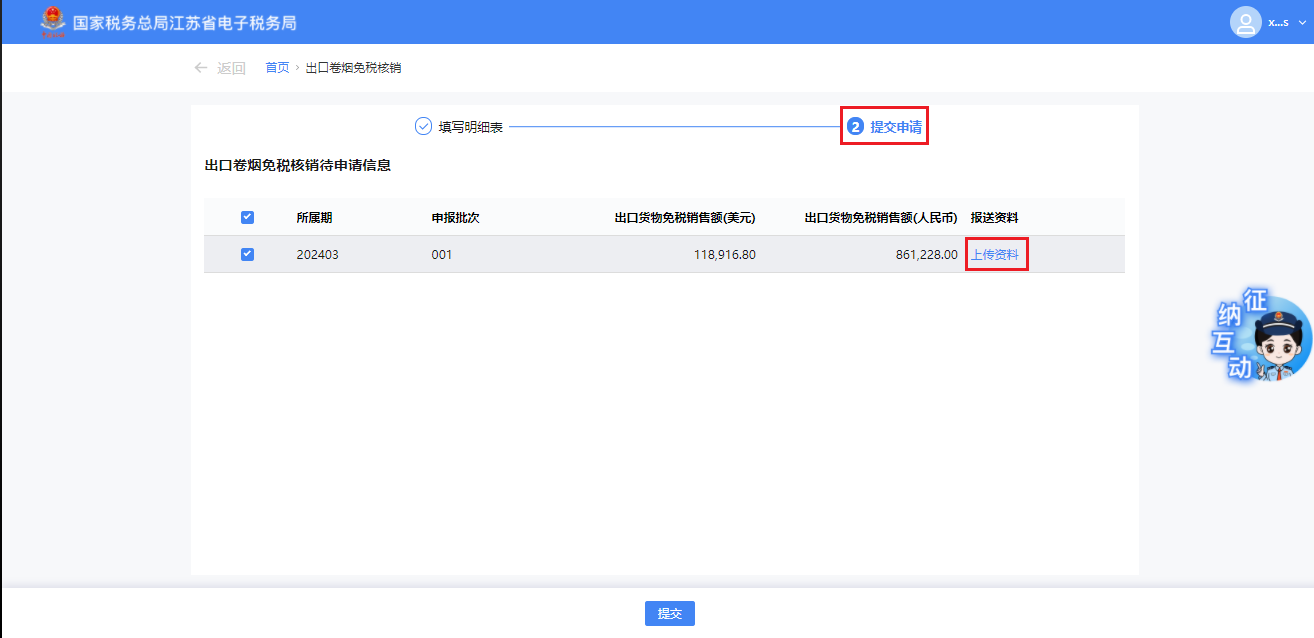Uncheck the checkbox for the 202403 row
The width and height of the screenshot is (1314, 638).
click(247, 254)
